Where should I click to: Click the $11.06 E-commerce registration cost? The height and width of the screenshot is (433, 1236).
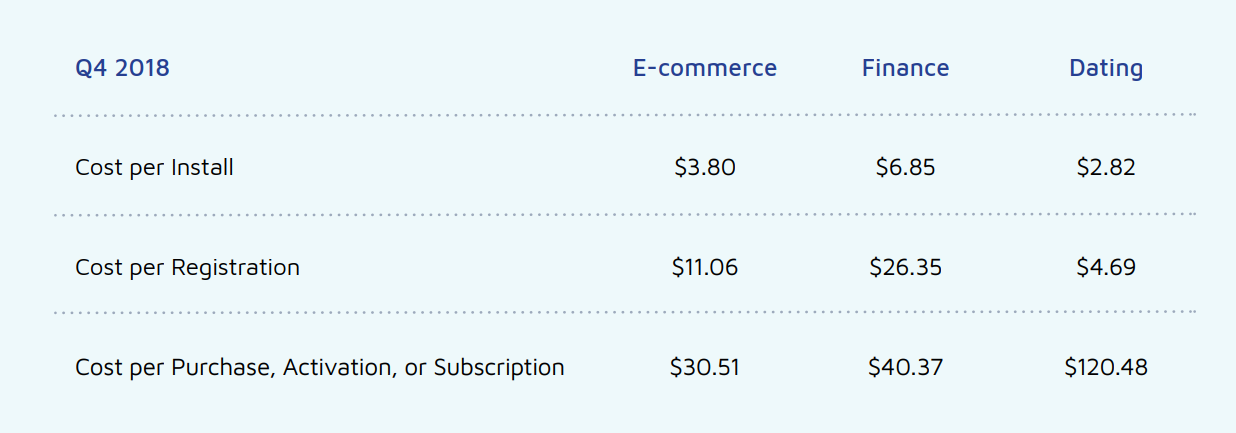(x=704, y=267)
